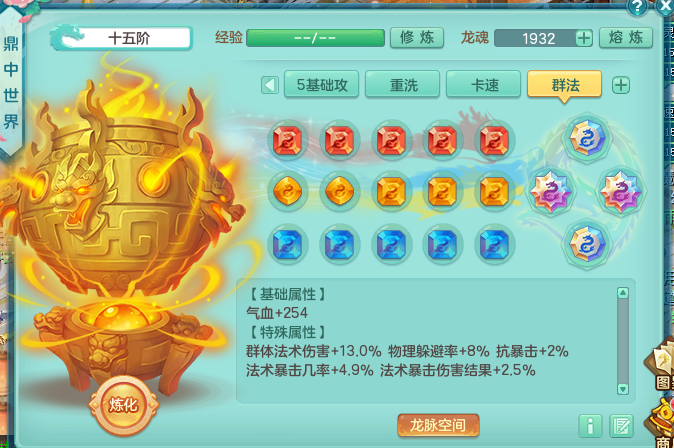Add 龙魂 with the plus button
The image size is (674, 448).
pos(584,38)
